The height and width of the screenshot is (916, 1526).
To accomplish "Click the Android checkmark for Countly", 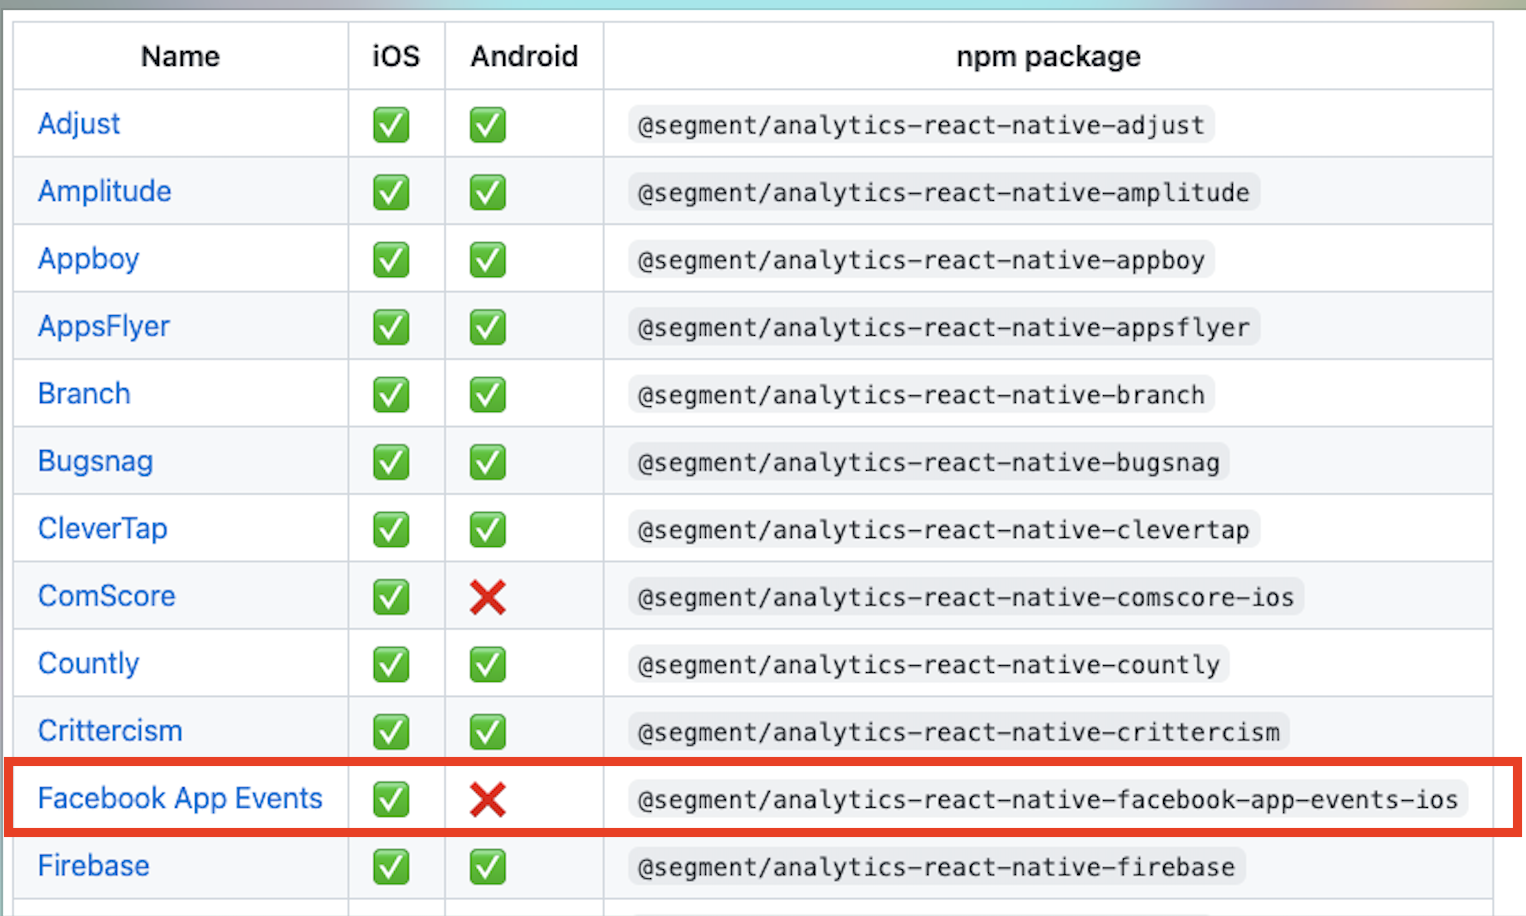I will pyautogui.click(x=487, y=664).
